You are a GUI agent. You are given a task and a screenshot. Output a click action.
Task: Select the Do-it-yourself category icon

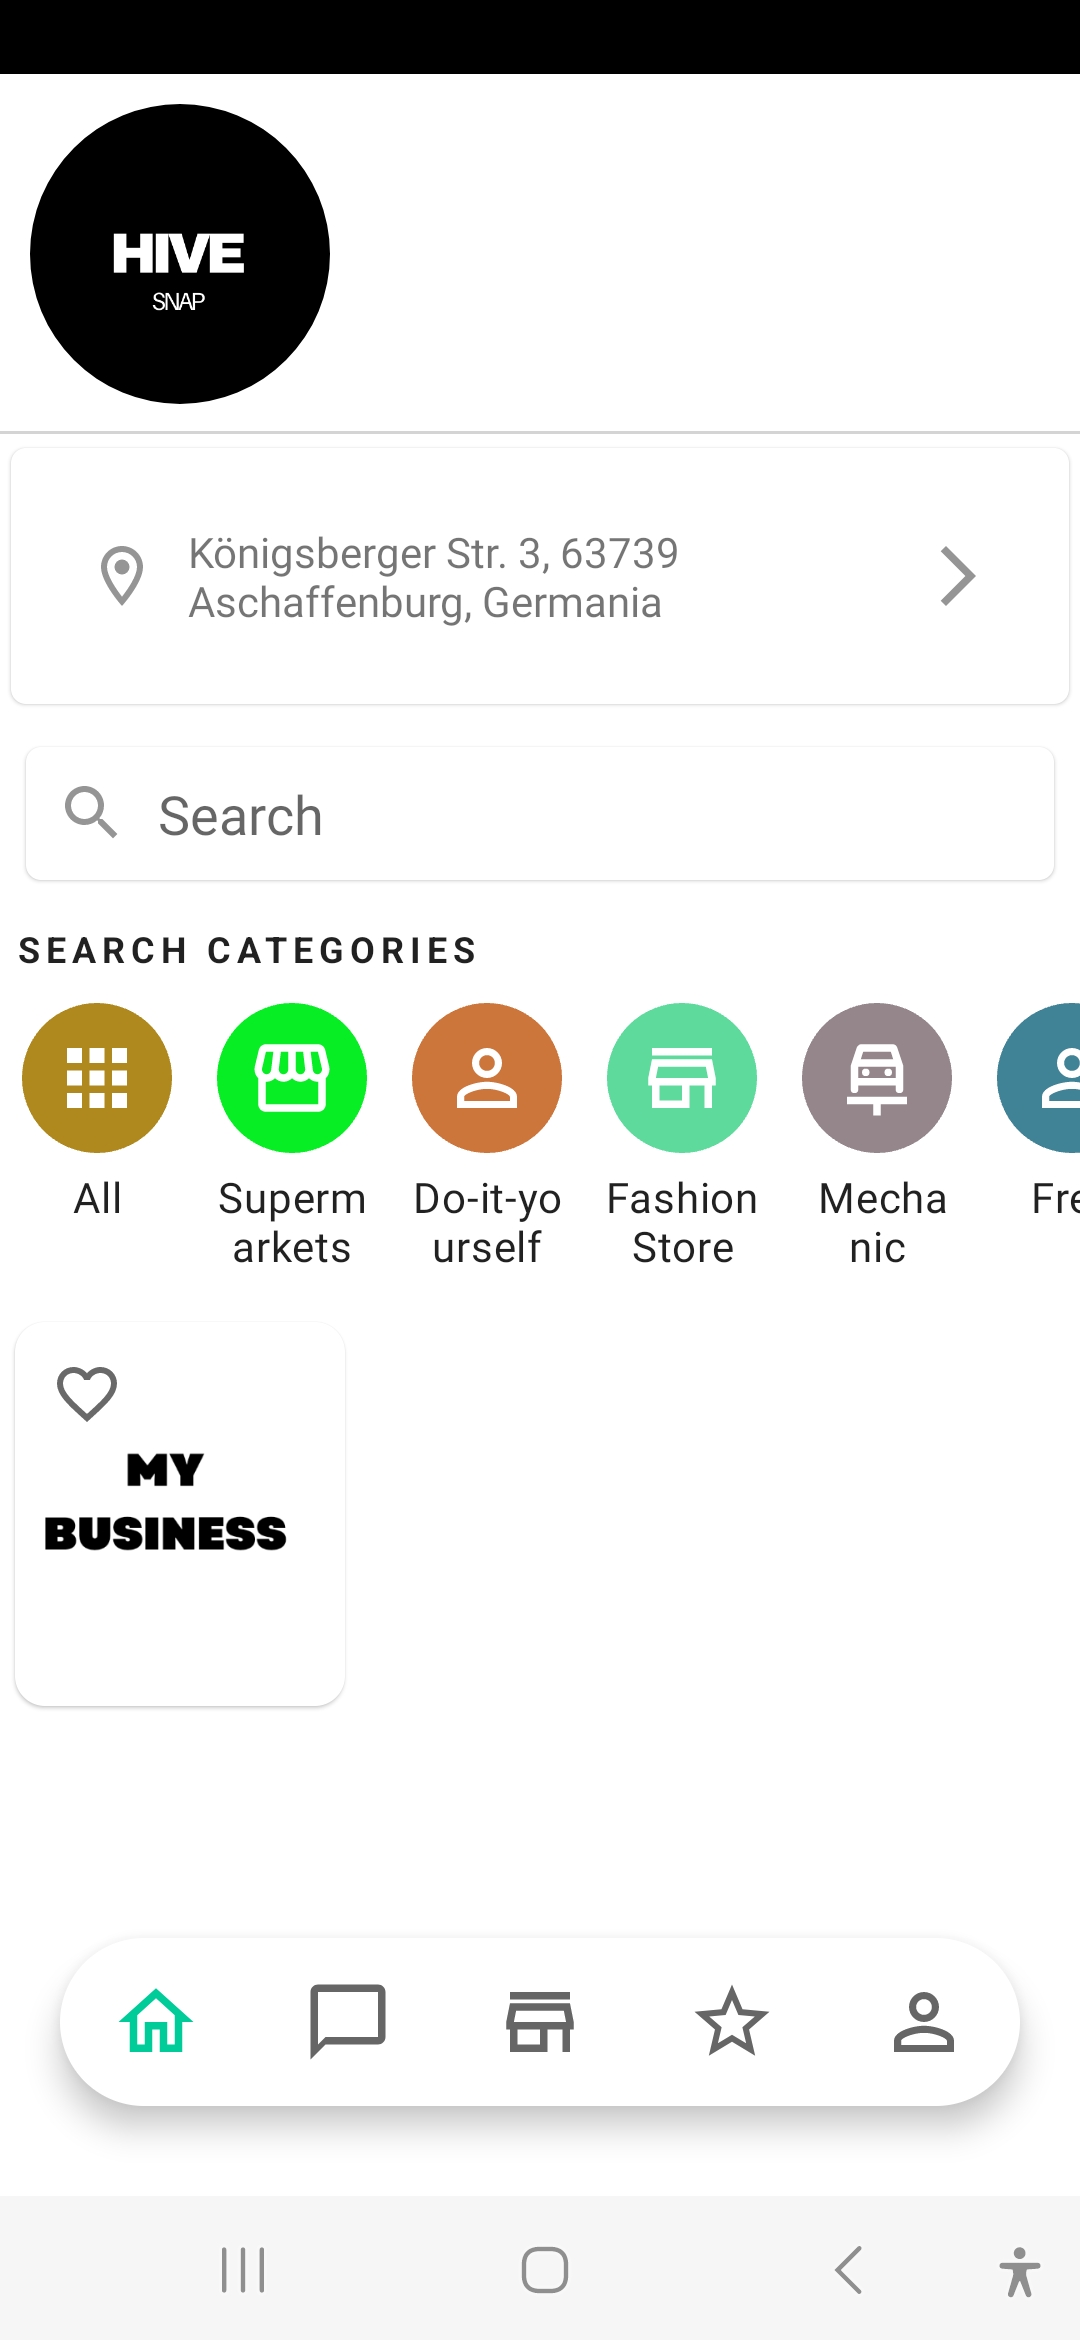click(487, 1078)
